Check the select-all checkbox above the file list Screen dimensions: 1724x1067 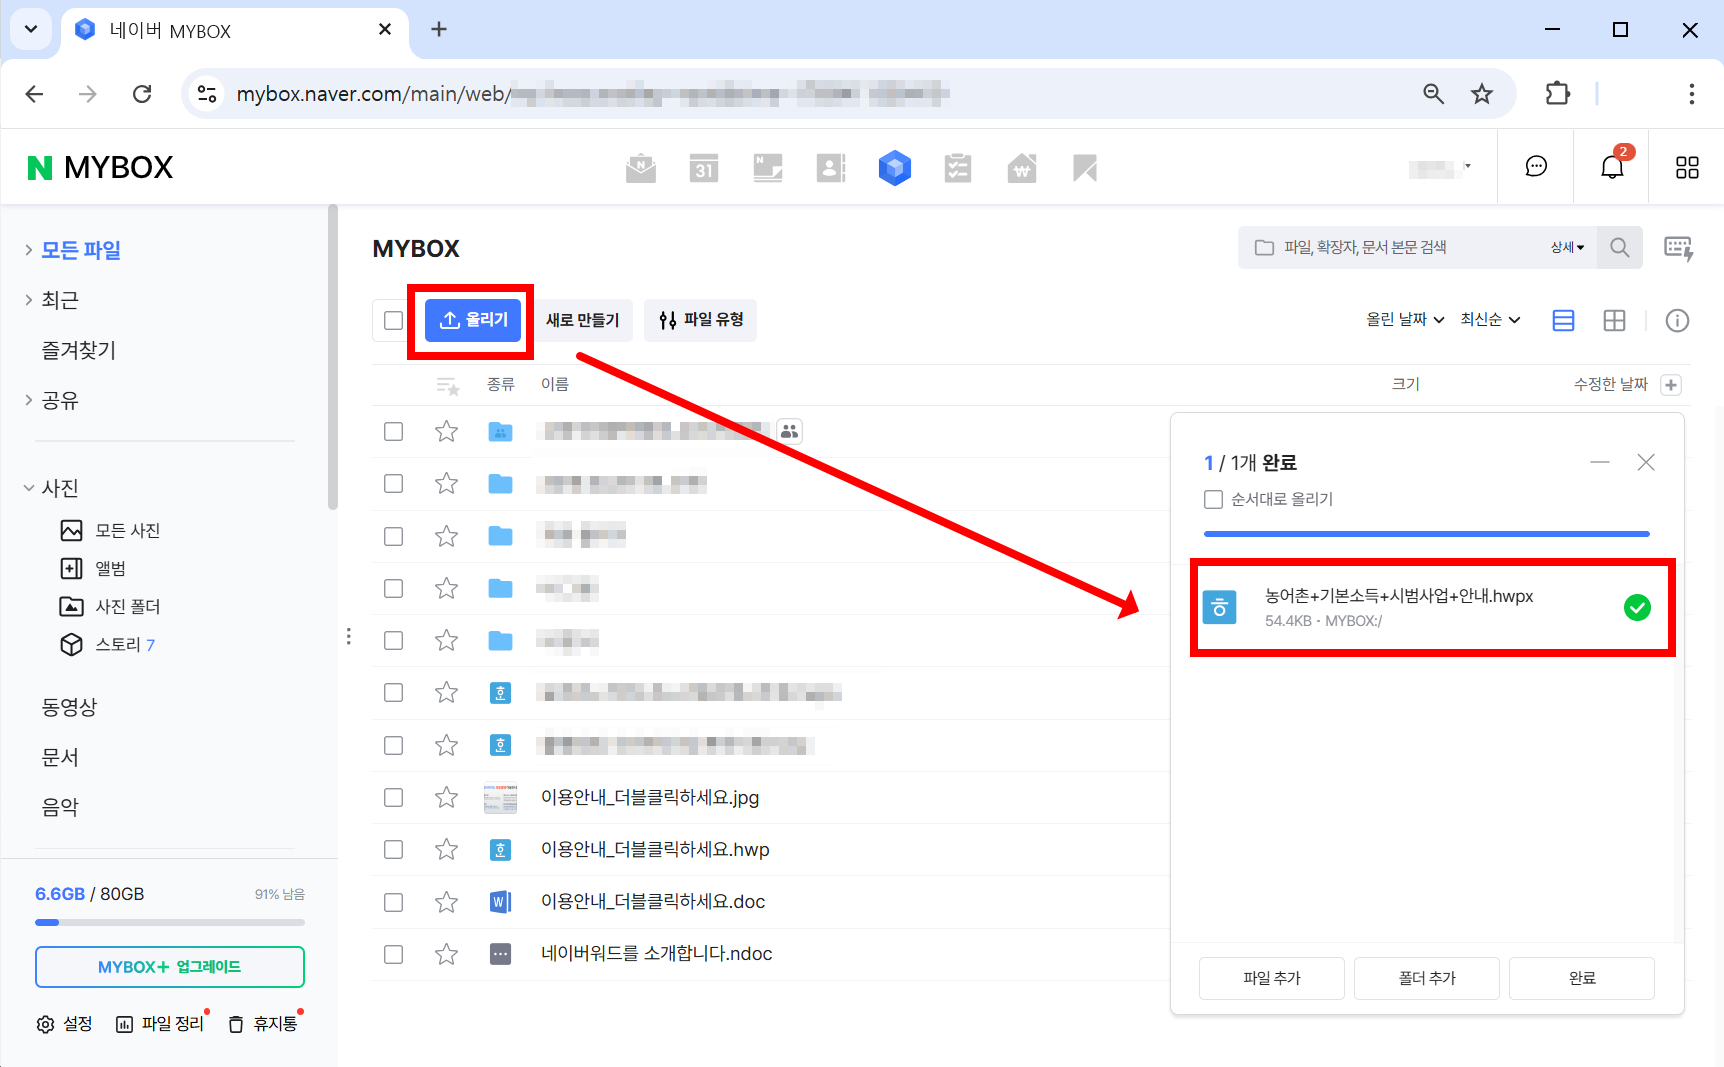pos(392,320)
